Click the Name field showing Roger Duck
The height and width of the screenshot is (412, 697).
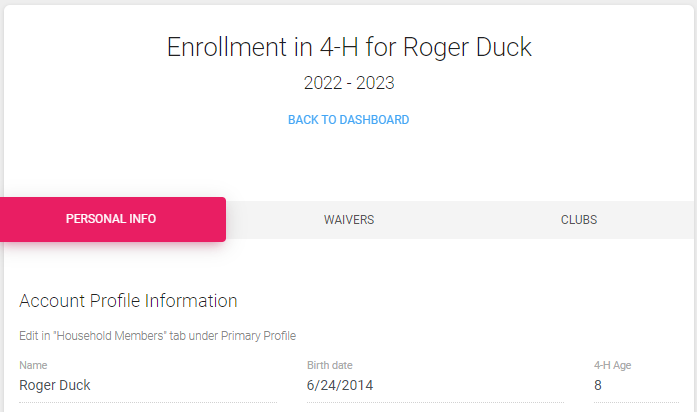pyautogui.click(x=148, y=385)
